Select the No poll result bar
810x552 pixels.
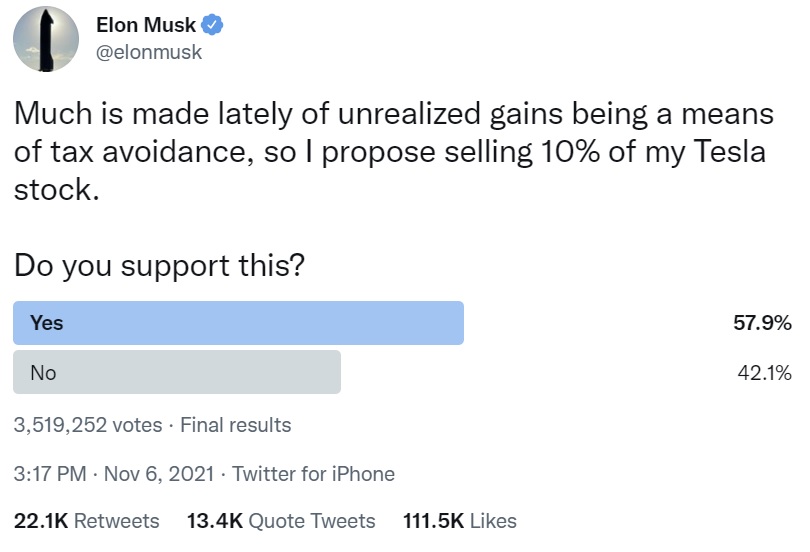click(176, 372)
